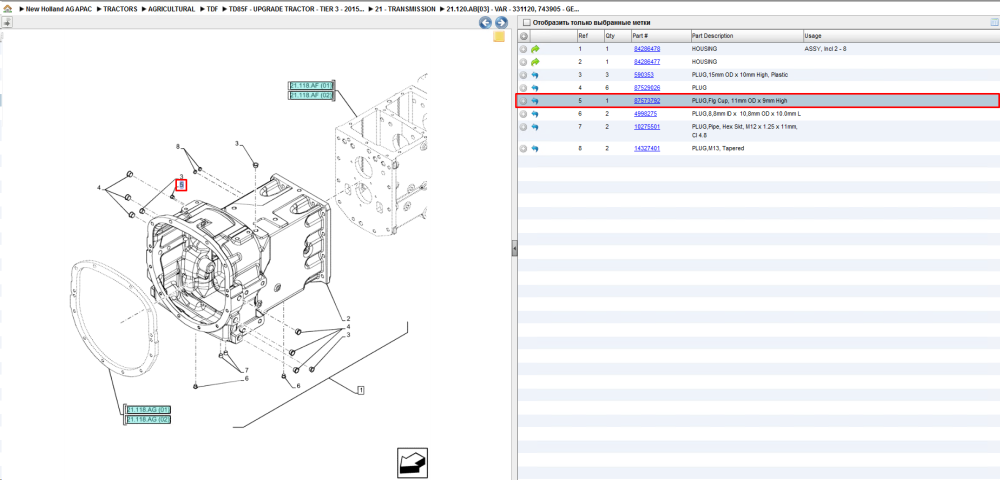Follow diagram reference 21.118.AG (02)
This screenshot has width=1000, height=480.
[x=149, y=419]
